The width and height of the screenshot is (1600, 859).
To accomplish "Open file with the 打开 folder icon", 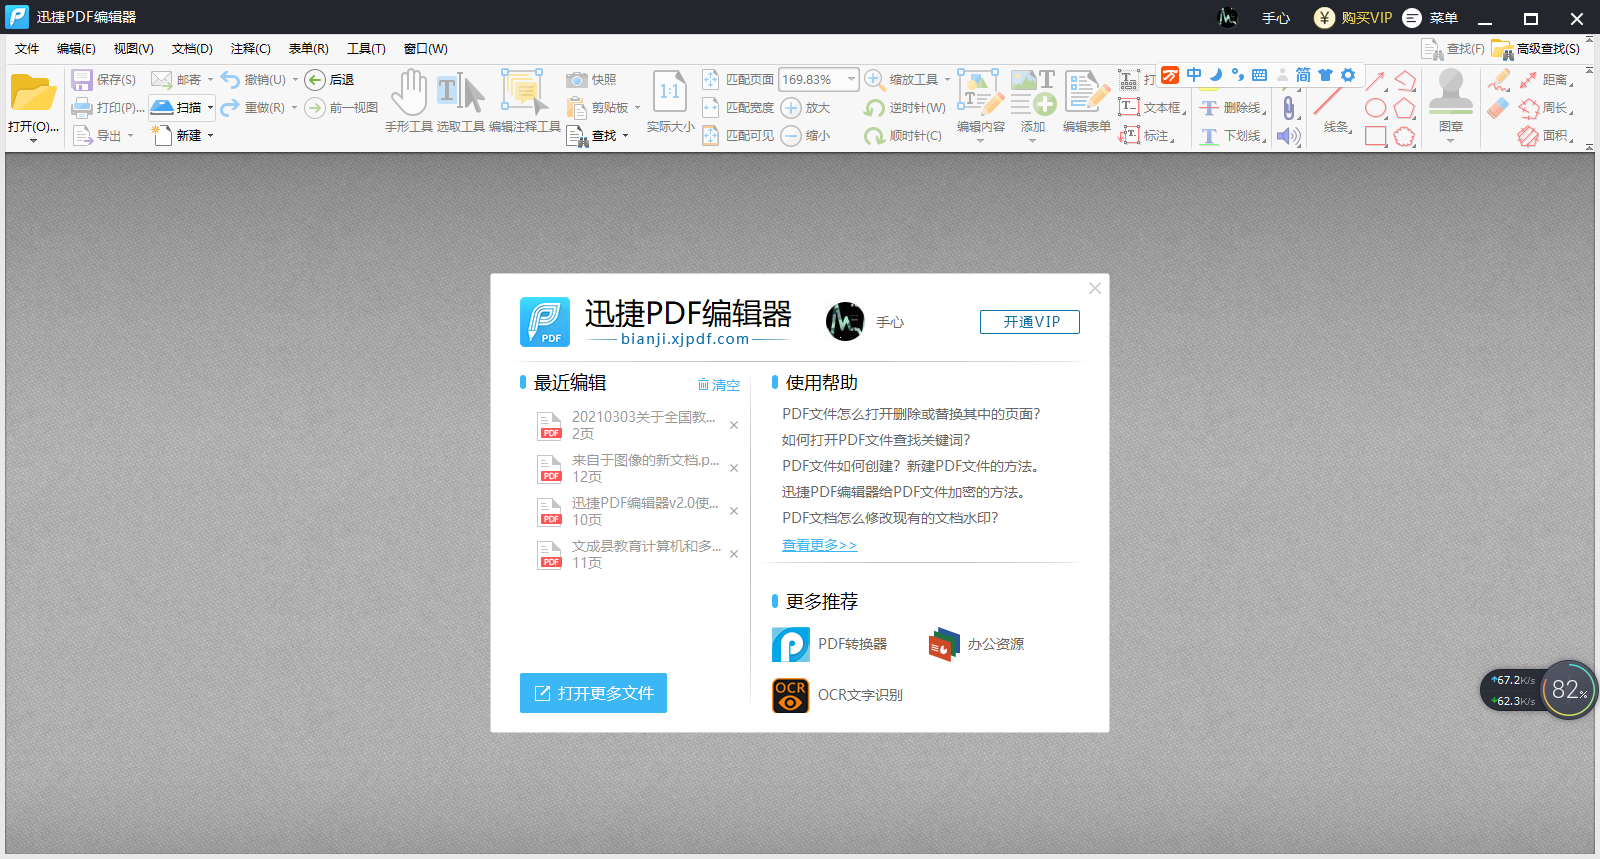I will tap(33, 94).
